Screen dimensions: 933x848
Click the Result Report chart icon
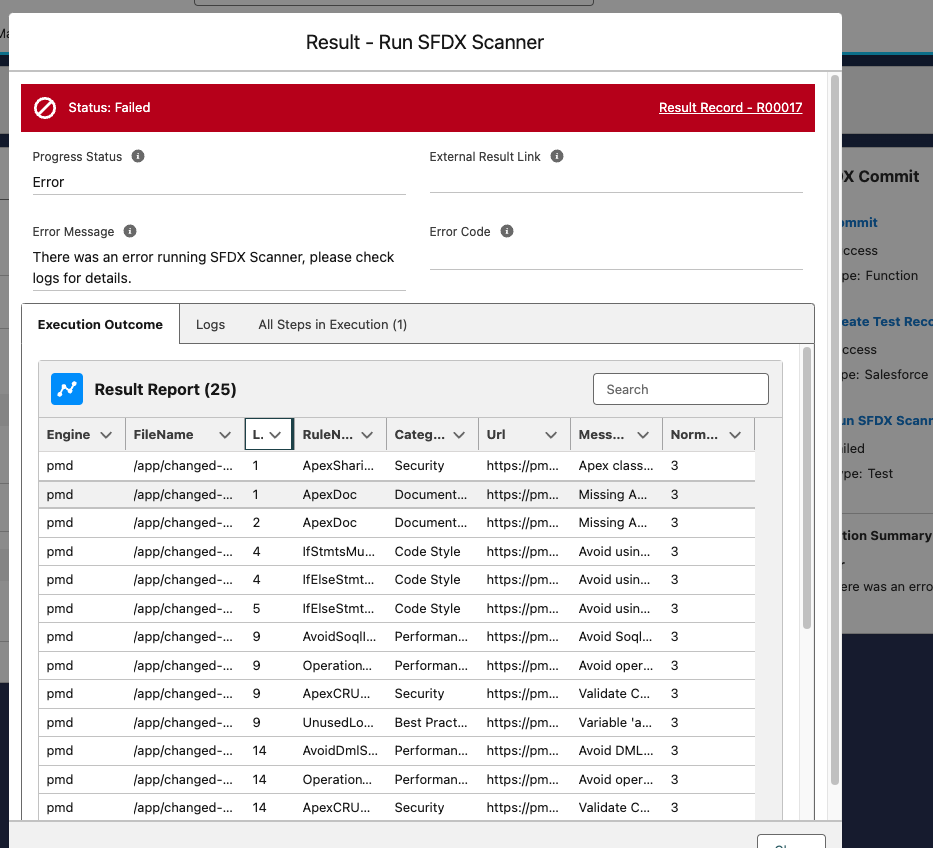67,389
